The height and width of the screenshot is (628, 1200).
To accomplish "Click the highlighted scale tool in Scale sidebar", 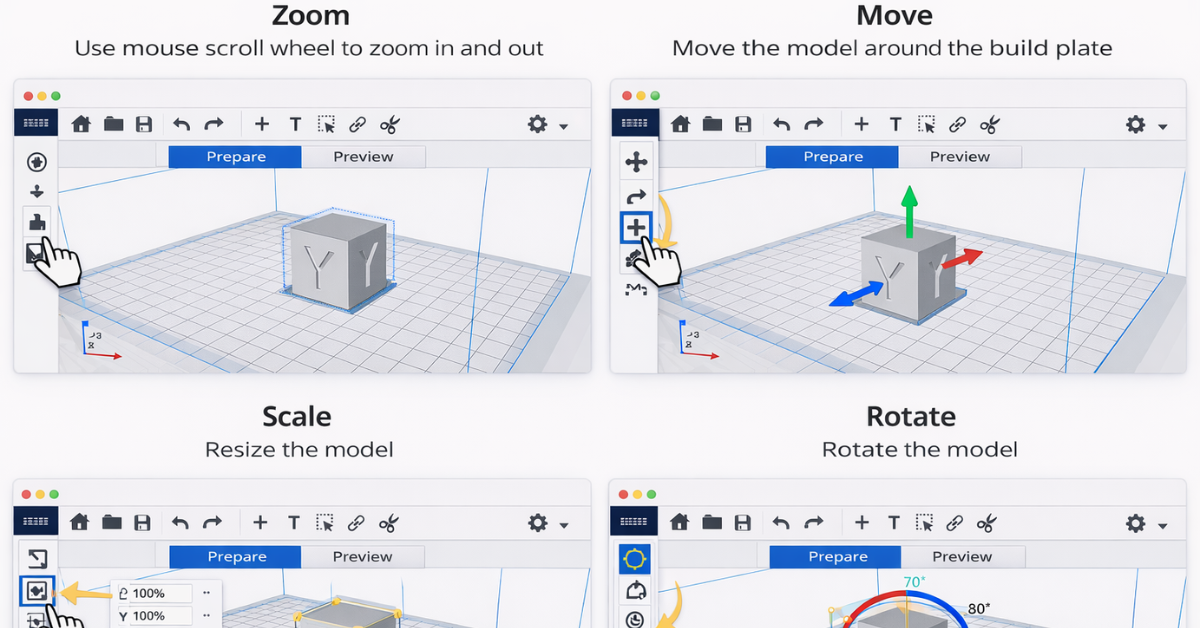I will tap(37, 592).
